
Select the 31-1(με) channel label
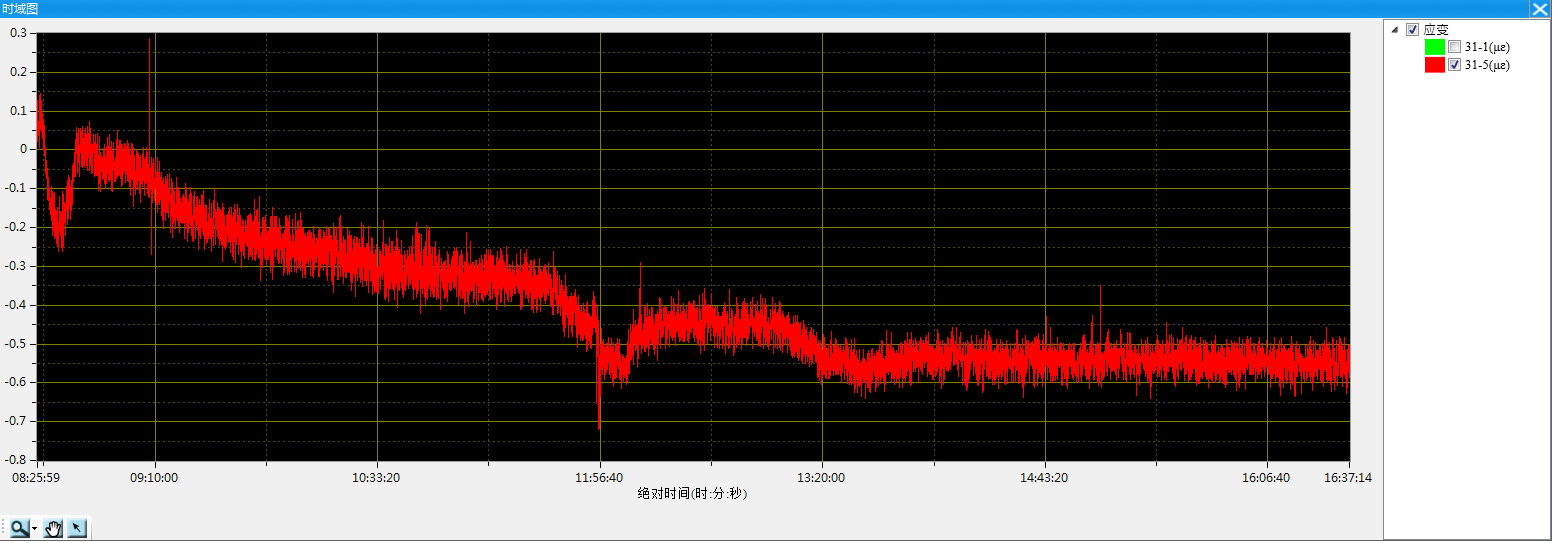(x=1486, y=47)
